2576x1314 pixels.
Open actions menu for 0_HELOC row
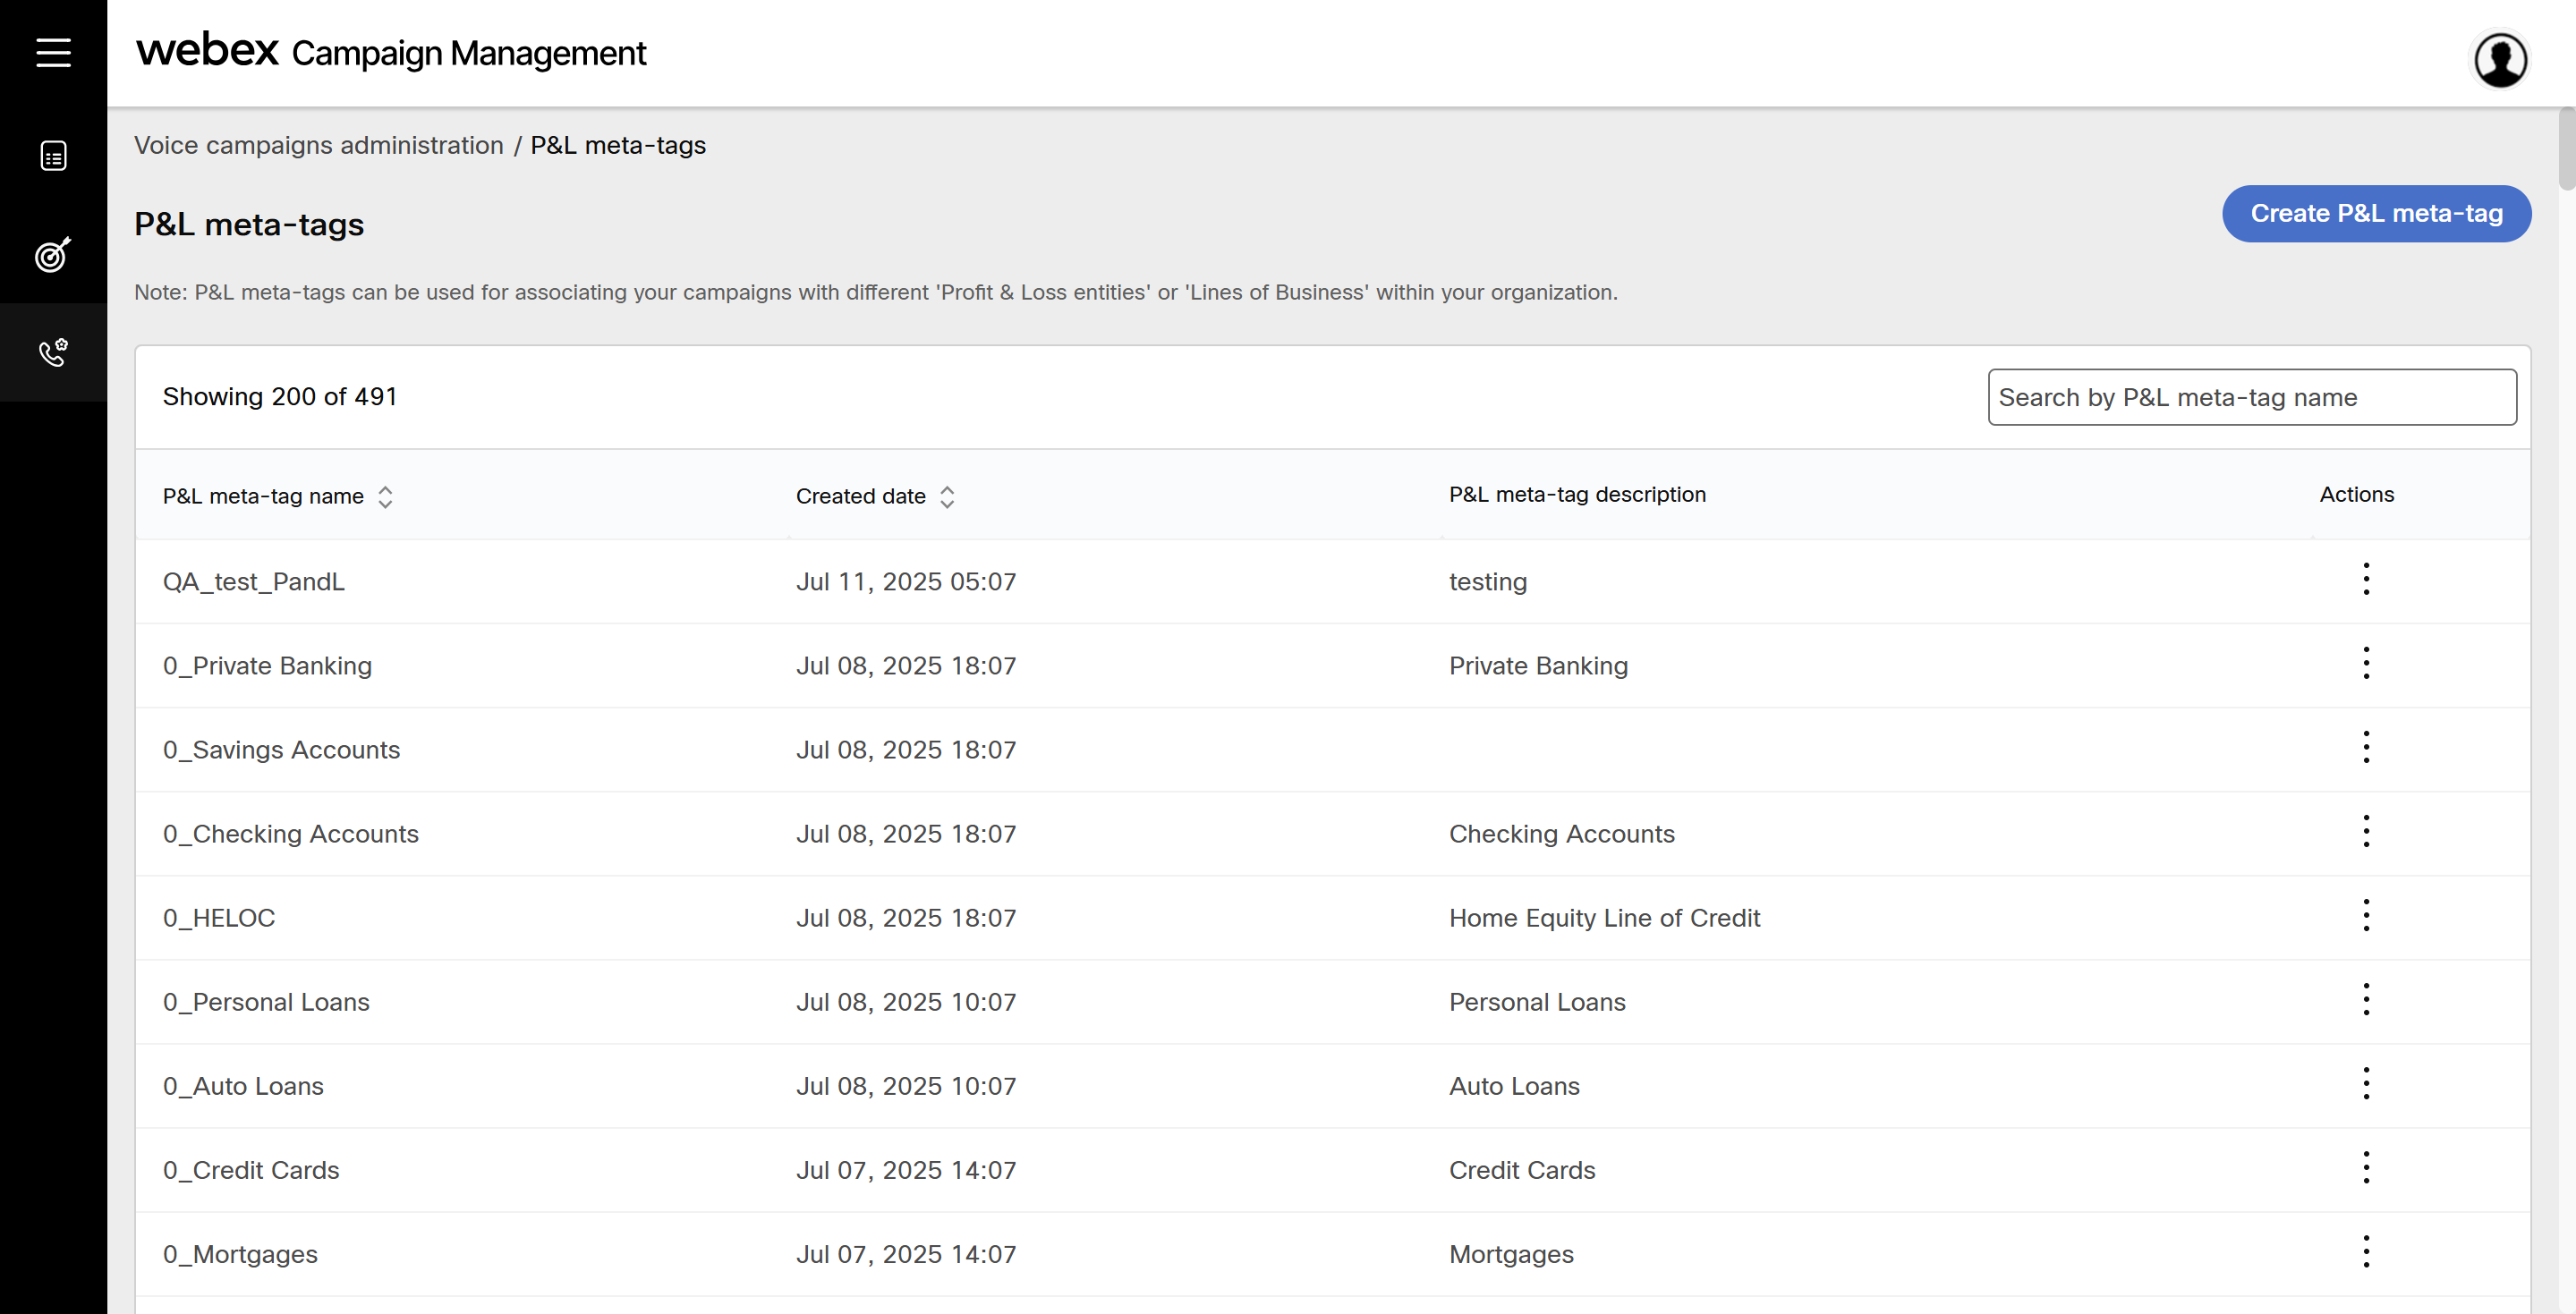click(2366, 915)
